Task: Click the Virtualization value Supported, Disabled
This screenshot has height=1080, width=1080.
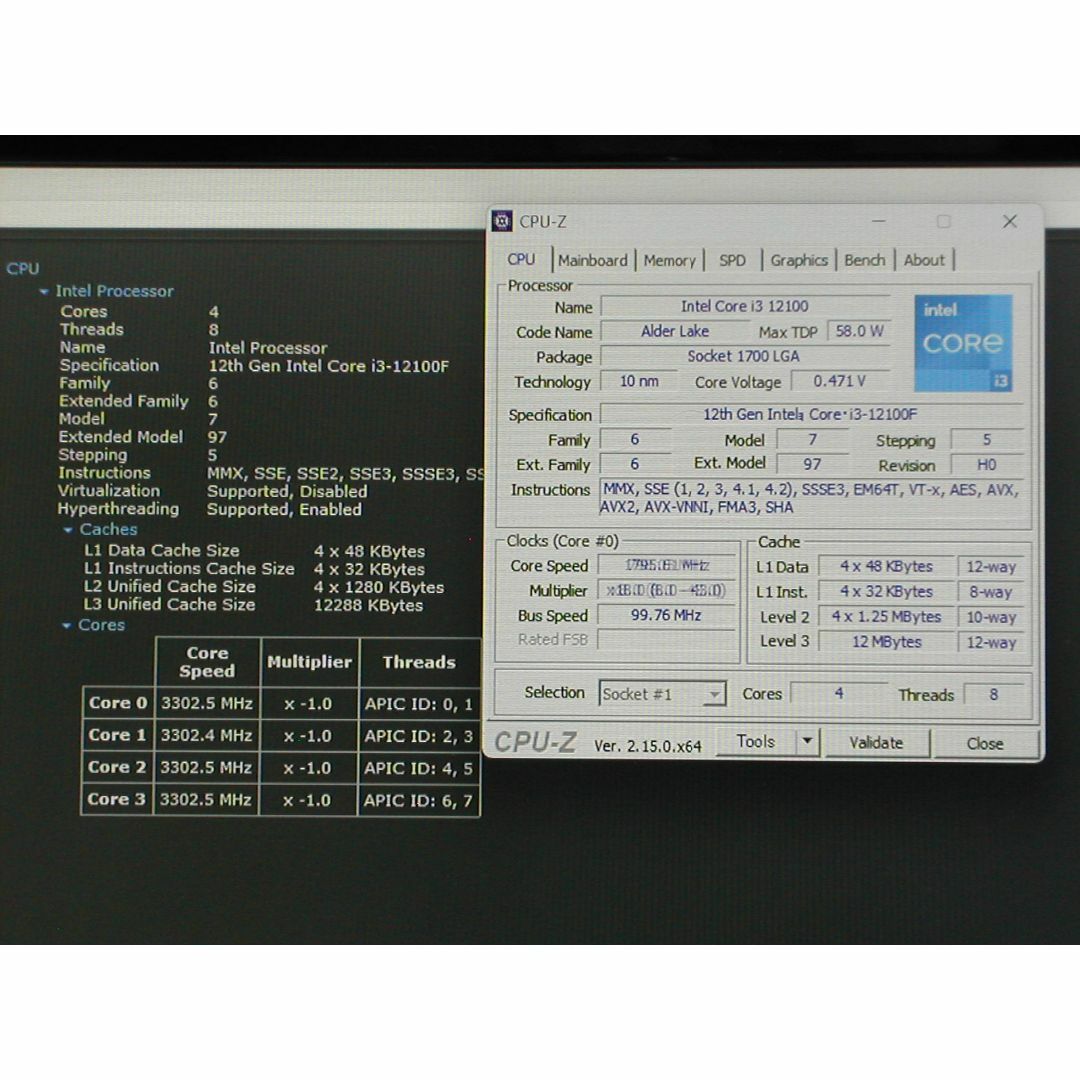Action: click(287, 491)
